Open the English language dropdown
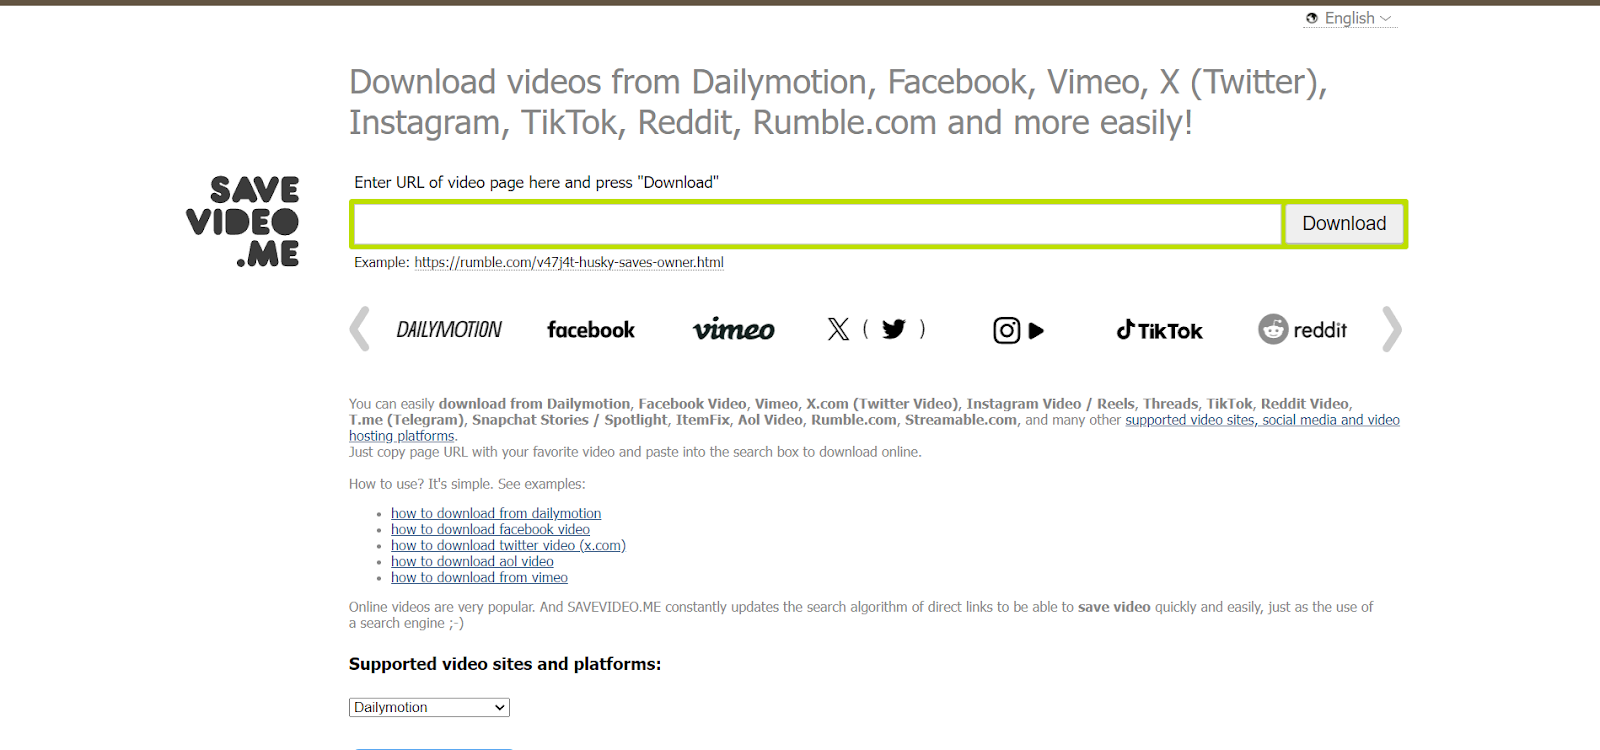1600x750 pixels. click(x=1350, y=18)
